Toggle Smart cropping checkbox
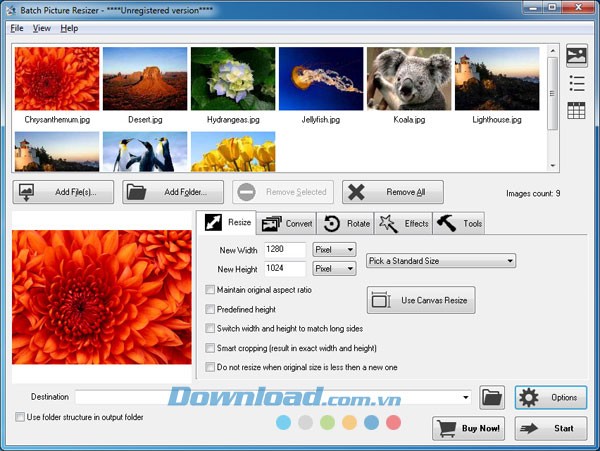 [x=209, y=348]
